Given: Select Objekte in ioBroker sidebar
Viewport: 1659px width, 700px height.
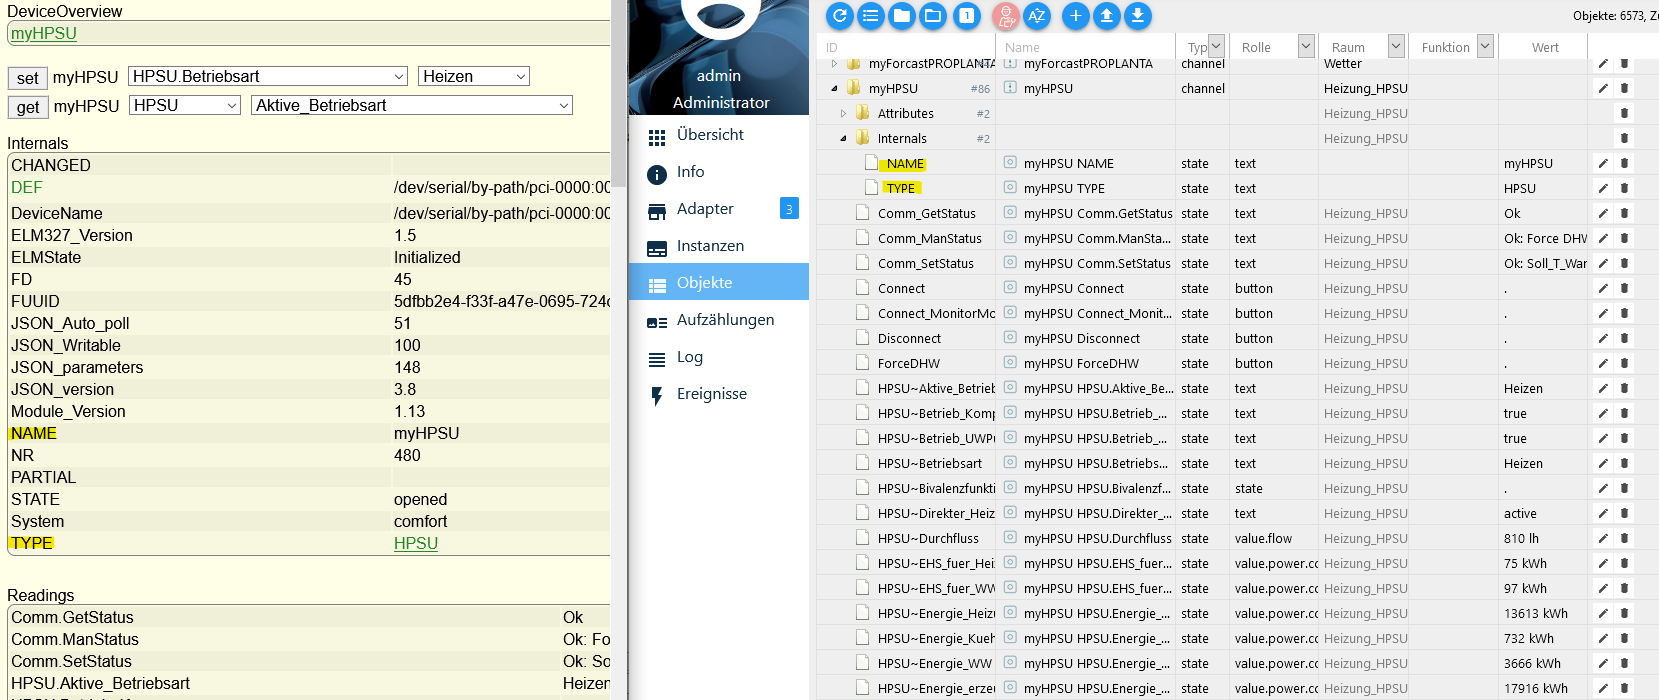Looking at the screenshot, I should tap(718, 282).
